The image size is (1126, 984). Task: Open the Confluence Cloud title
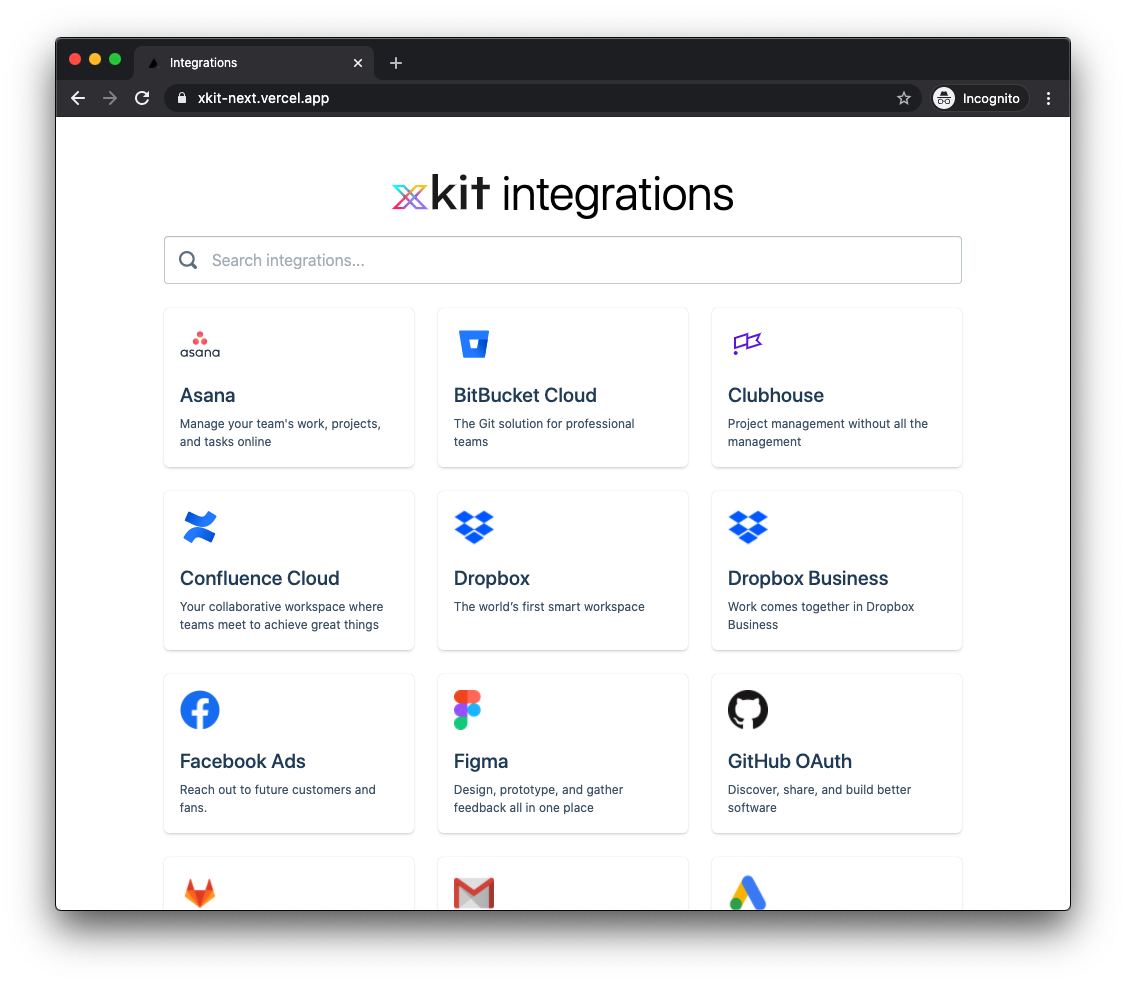[259, 579]
